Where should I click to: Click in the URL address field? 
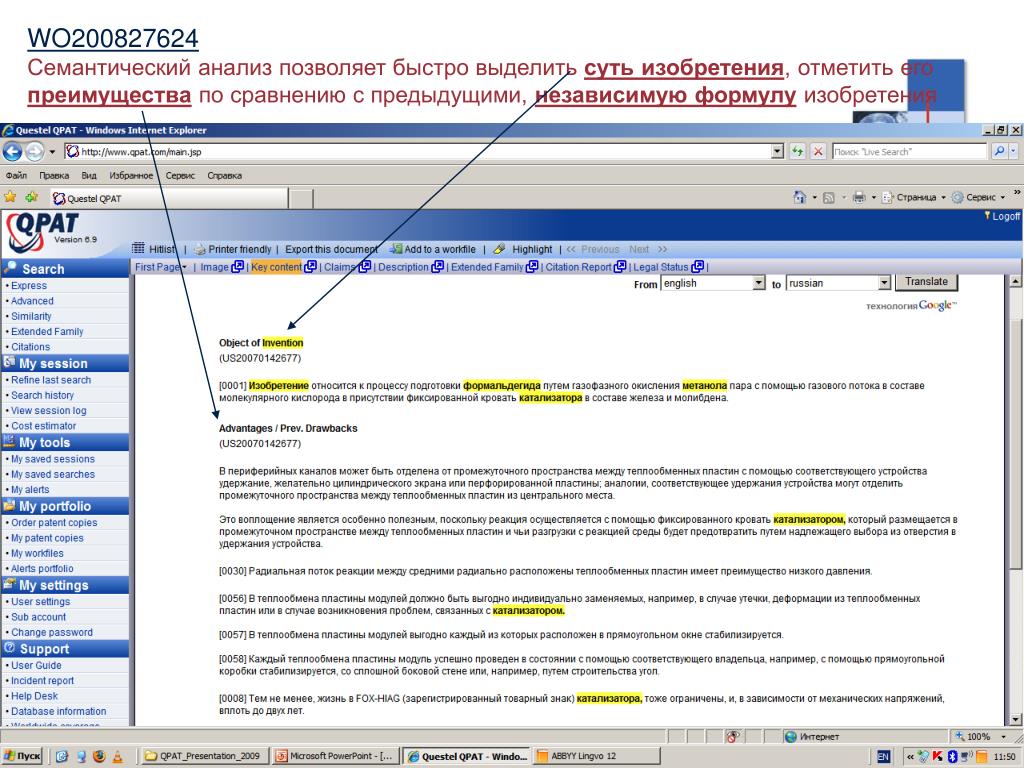pyautogui.click(x=418, y=152)
